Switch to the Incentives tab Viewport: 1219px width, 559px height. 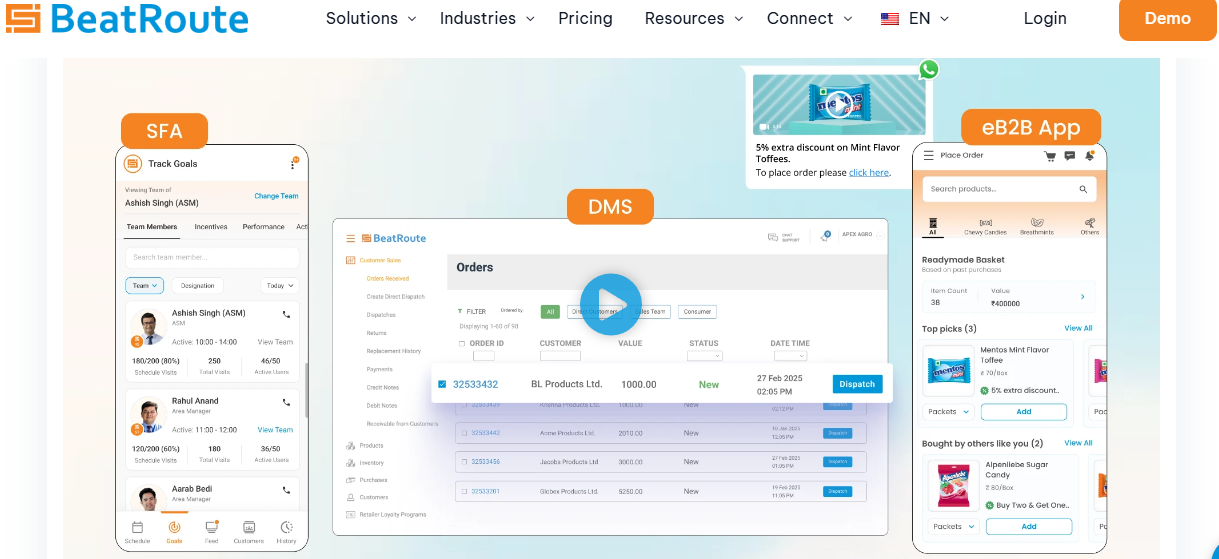tap(211, 227)
